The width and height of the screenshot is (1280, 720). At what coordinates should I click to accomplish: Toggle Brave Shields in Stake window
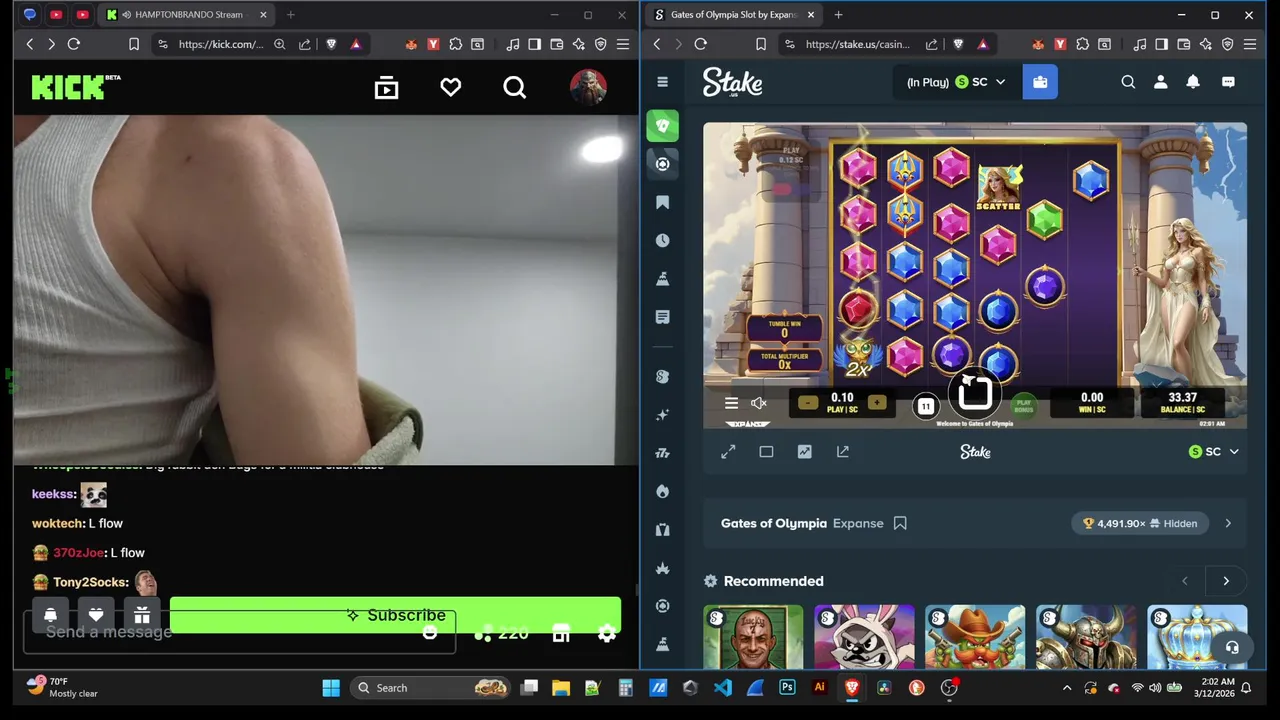point(958,44)
